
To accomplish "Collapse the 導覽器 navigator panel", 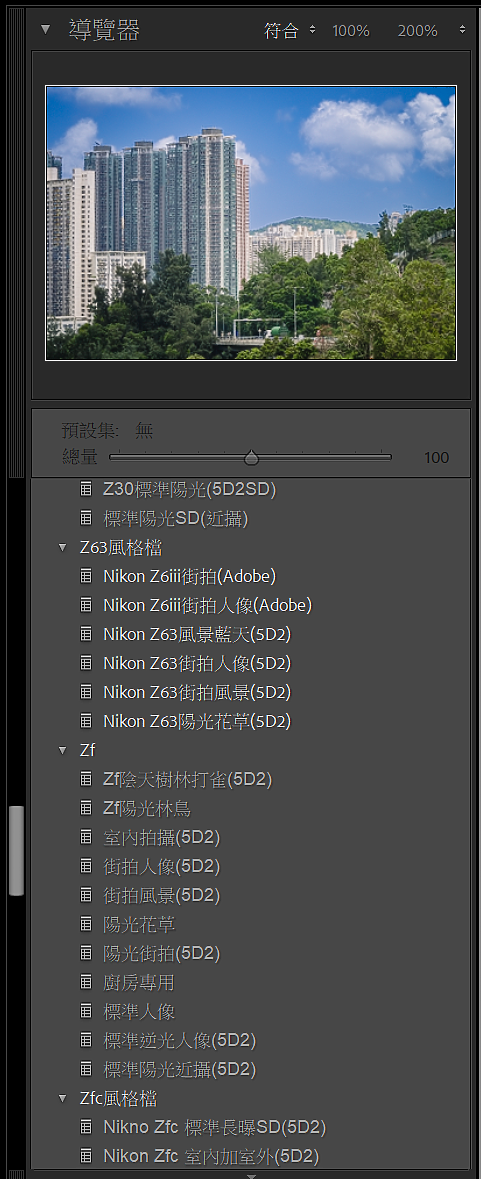I will point(46,30).
